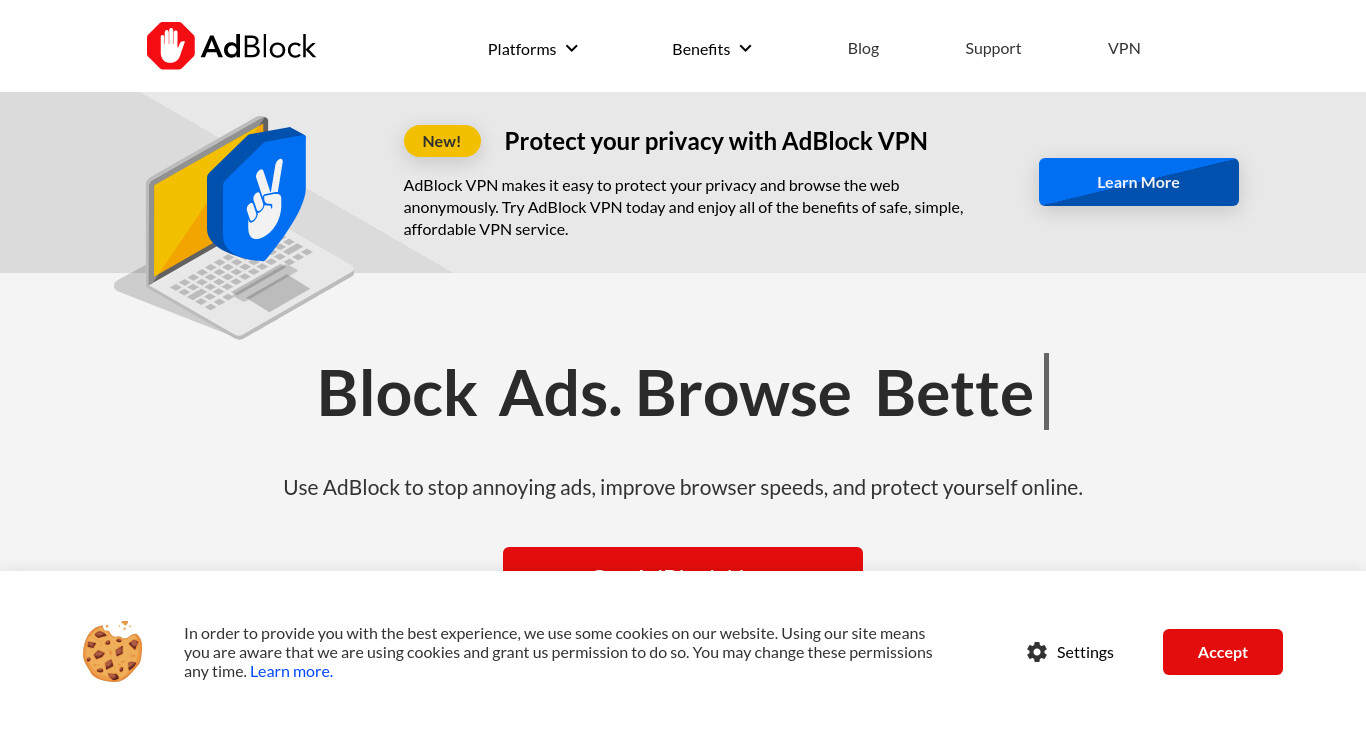Expand the Benefits dropdown chevron
The width and height of the screenshot is (1366, 741).
(745, 48)
